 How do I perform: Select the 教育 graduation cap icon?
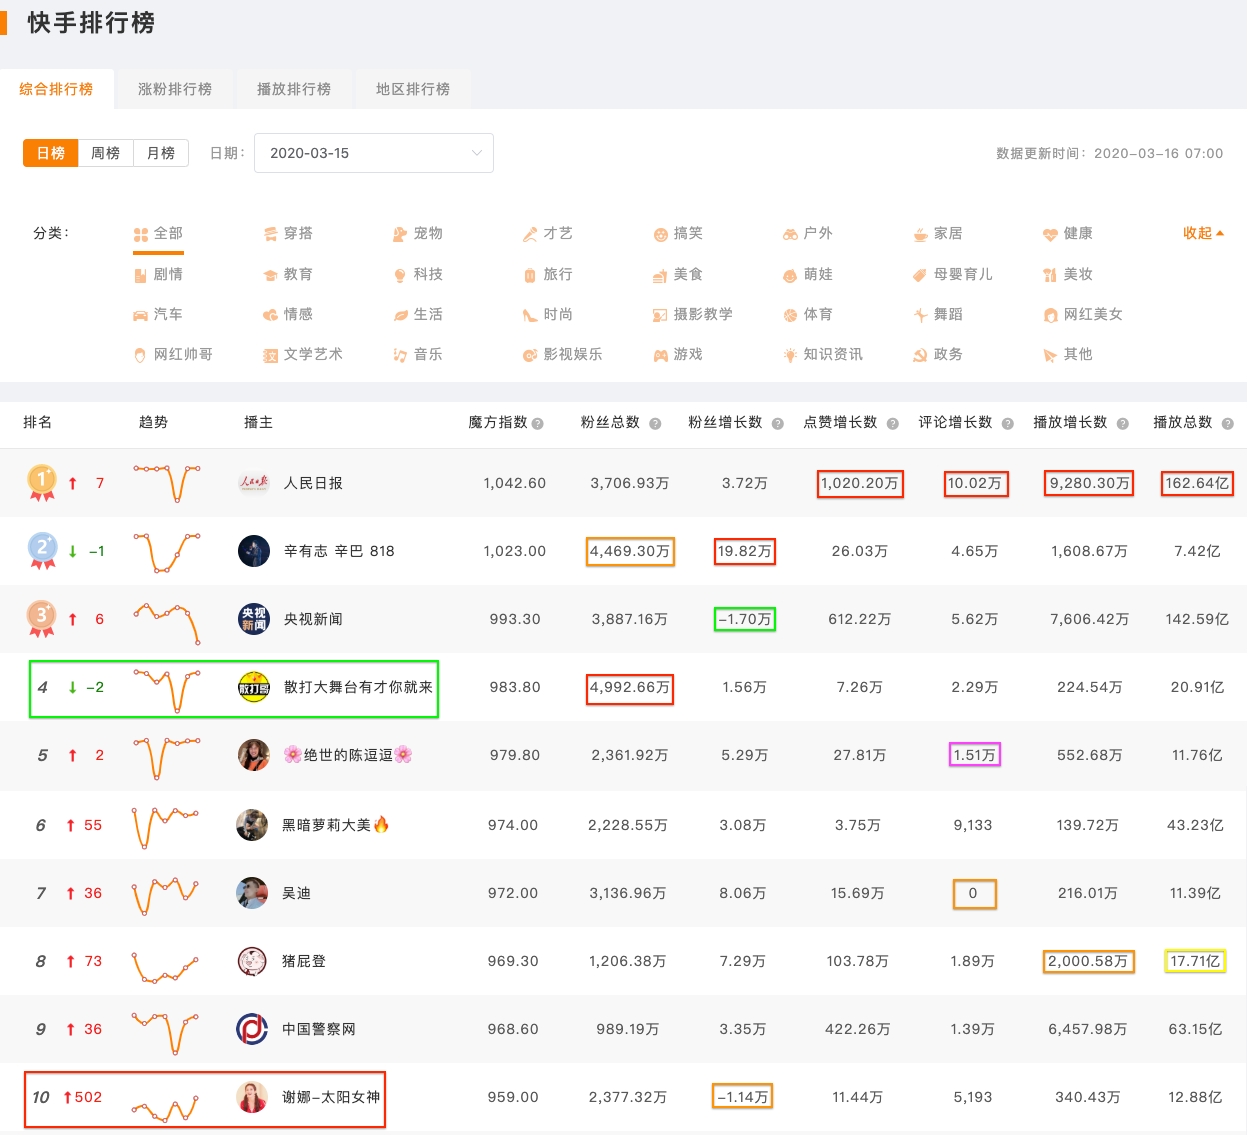tap(270, 275)
